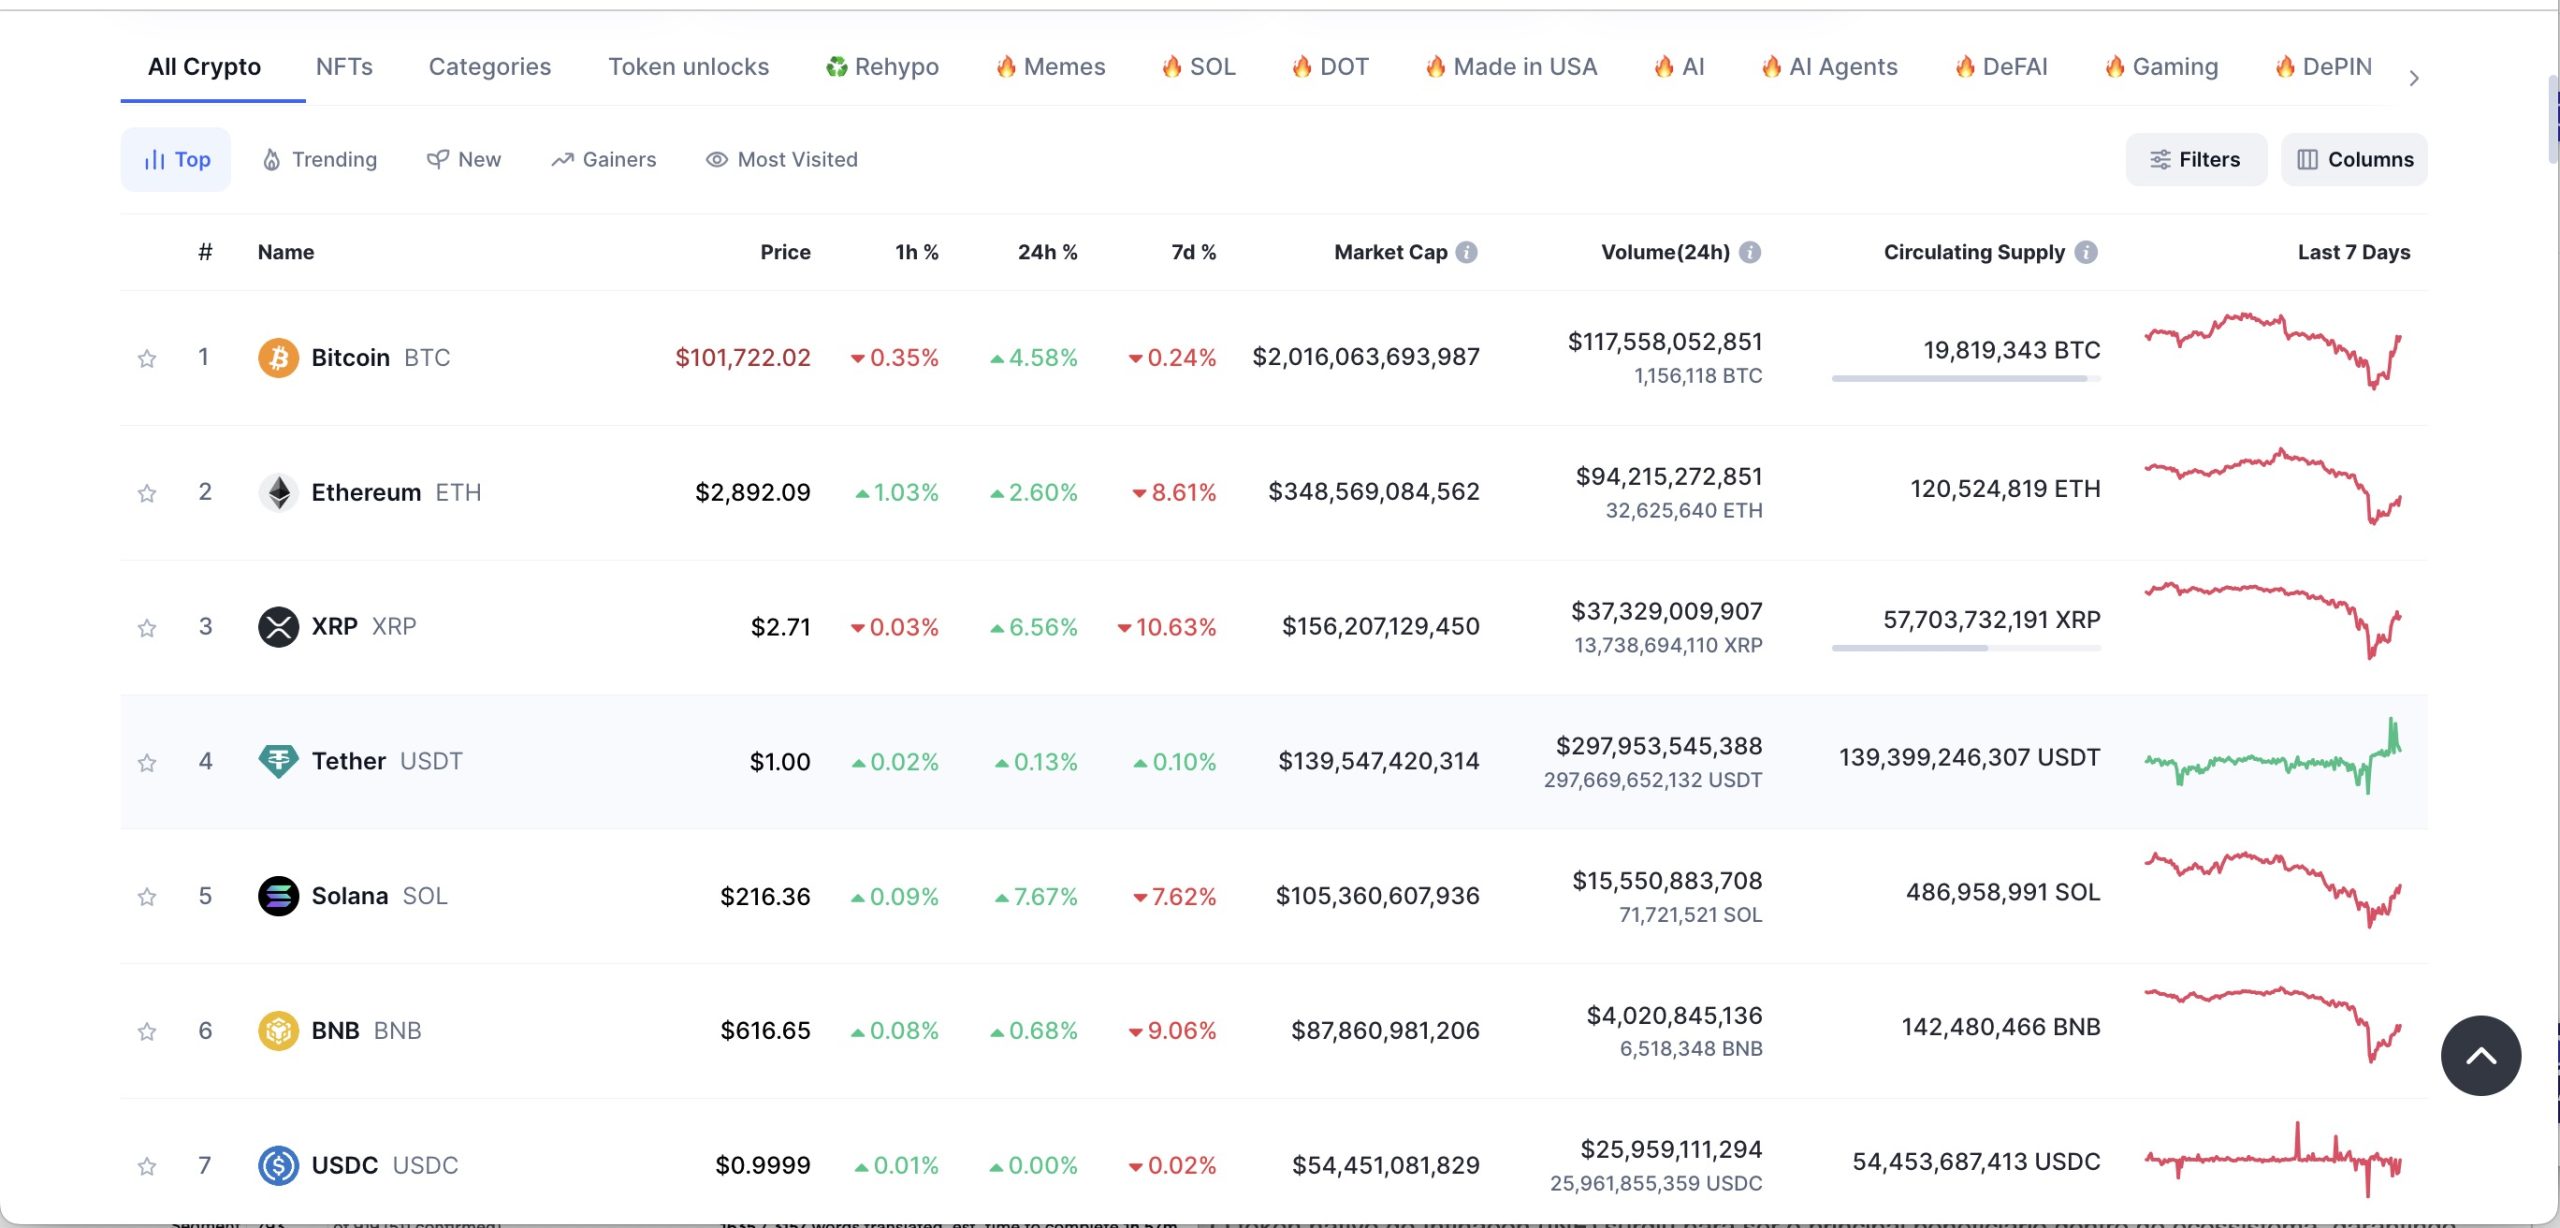
Task: Open USDC 7-day sparkline chart
Action: click(x=2272, y=1159)
